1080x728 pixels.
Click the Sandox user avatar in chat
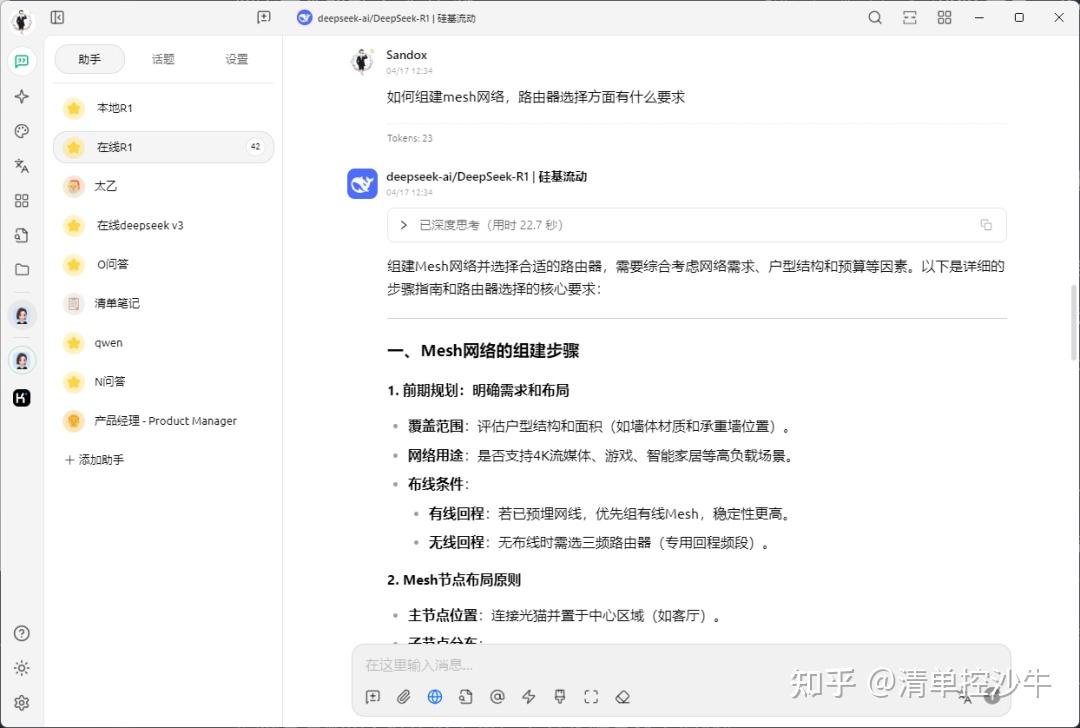[x=362, y=61]
